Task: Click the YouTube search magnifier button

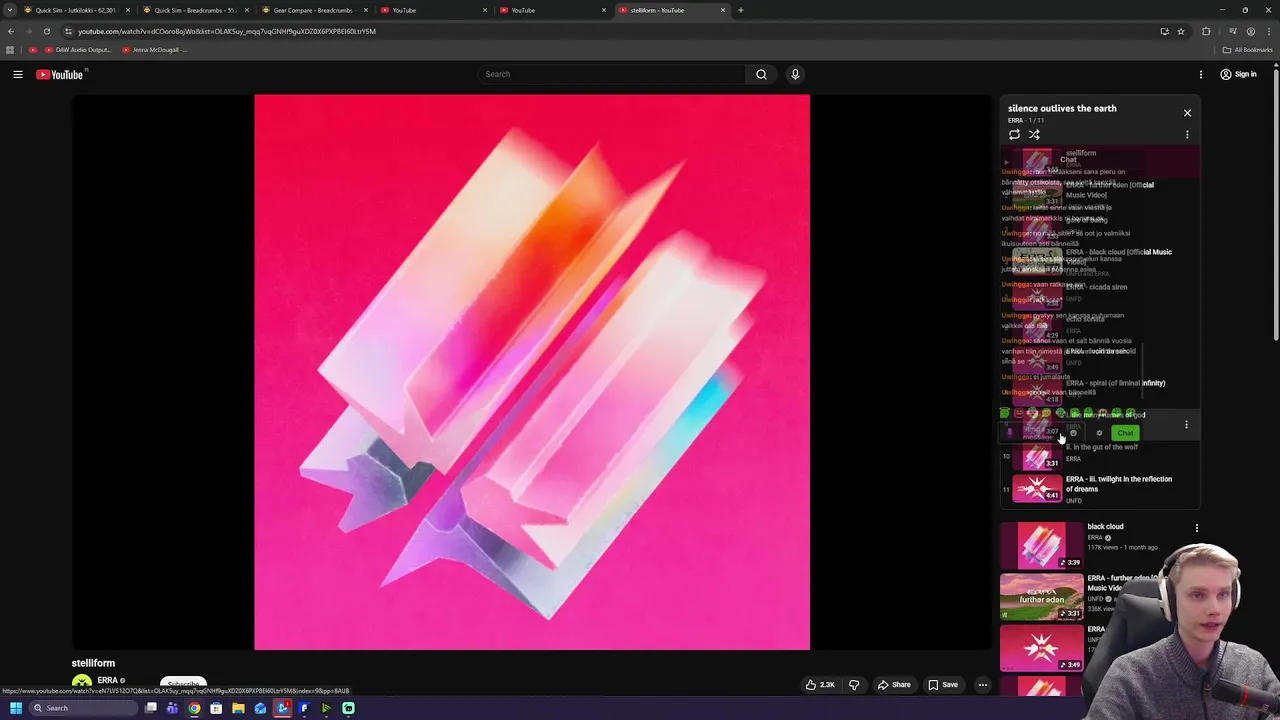Action: pos(761,74)
